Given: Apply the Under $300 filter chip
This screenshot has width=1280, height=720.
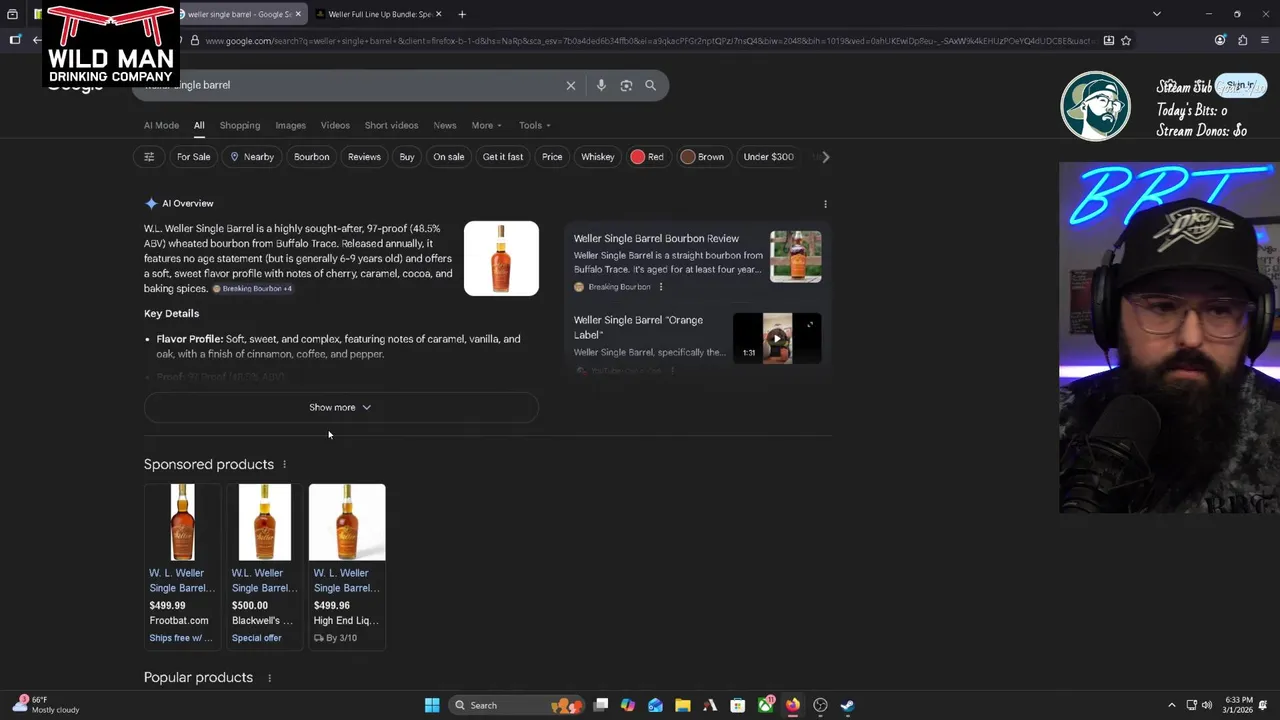Looking at the screenshot, I should 768,157.
